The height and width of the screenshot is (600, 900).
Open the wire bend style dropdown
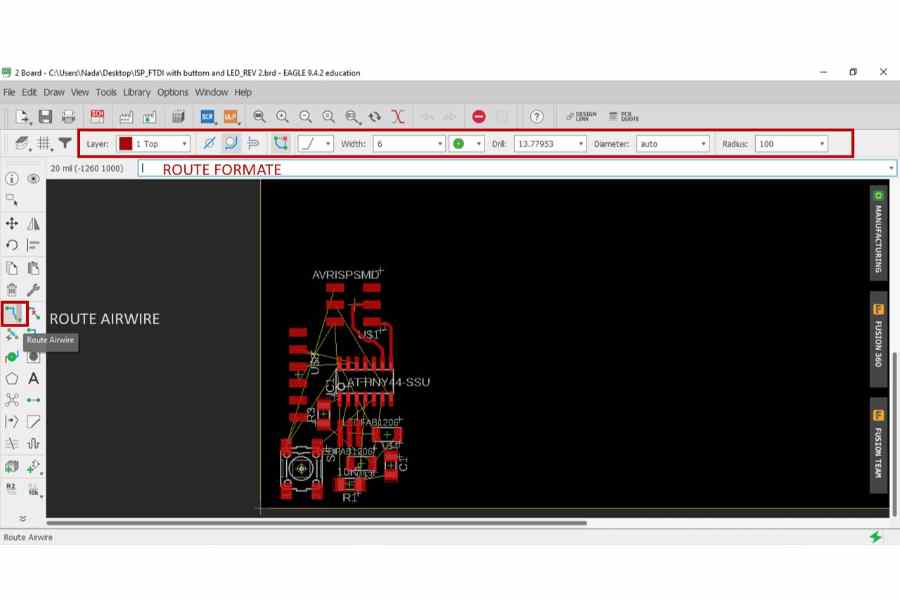pyautogui.click(x=316, y=144)
